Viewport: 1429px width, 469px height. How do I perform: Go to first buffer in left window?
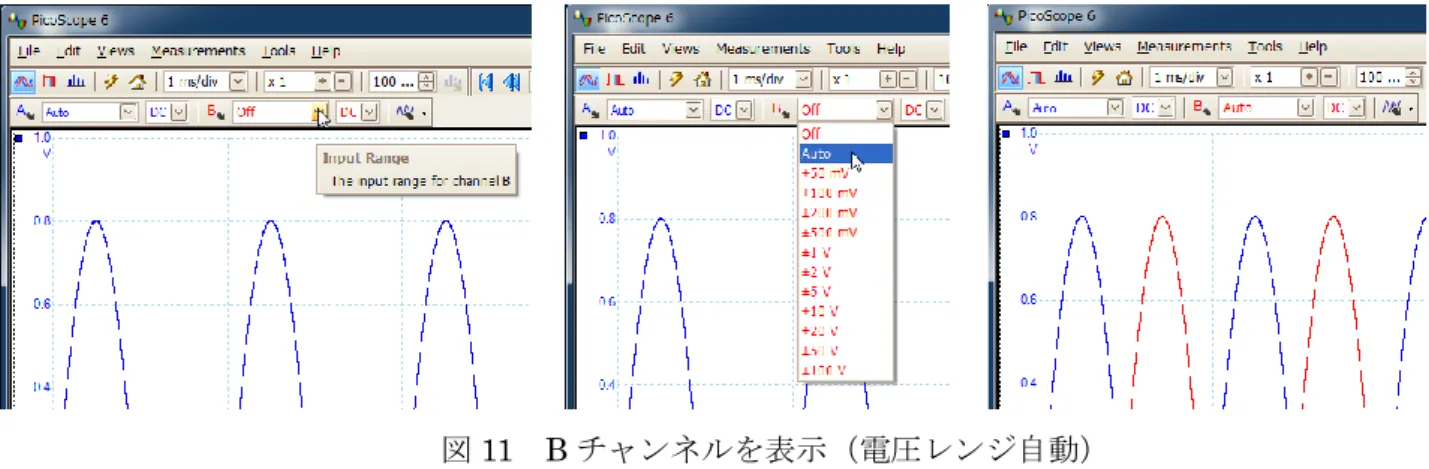[x=486, y=82]
